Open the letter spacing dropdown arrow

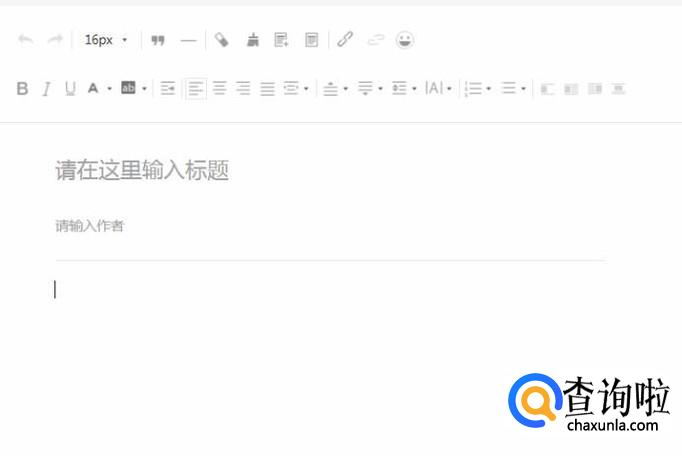449,89
